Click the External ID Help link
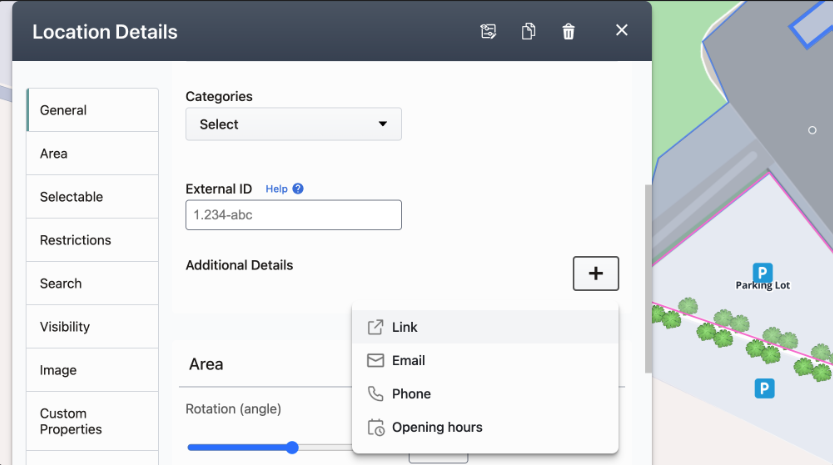 point(276,189)
